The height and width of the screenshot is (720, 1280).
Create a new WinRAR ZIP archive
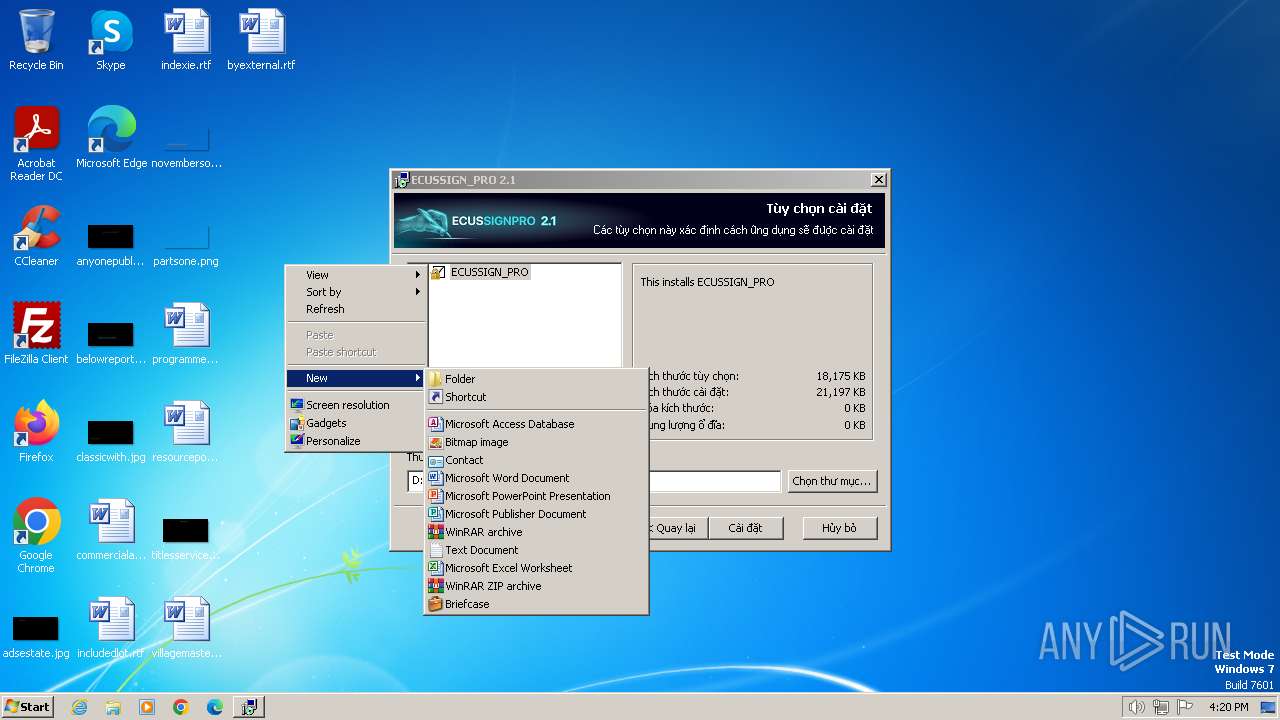click(x=536, y=586)
